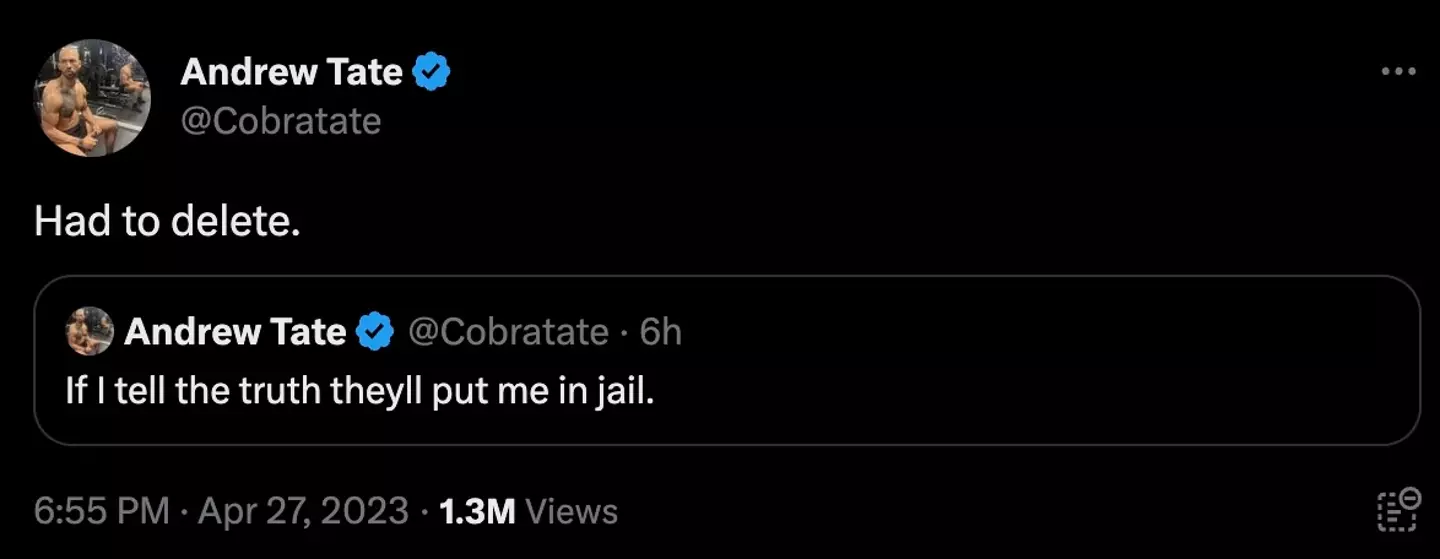Click the 6:55 PM post time
Viewport: 1440px width, 559px height.
tap(101, 511)
